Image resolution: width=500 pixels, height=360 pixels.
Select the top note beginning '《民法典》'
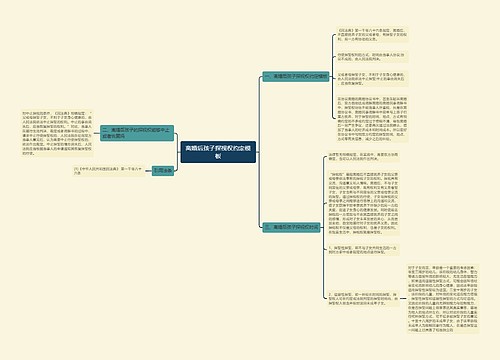click(x=372, y=35)
